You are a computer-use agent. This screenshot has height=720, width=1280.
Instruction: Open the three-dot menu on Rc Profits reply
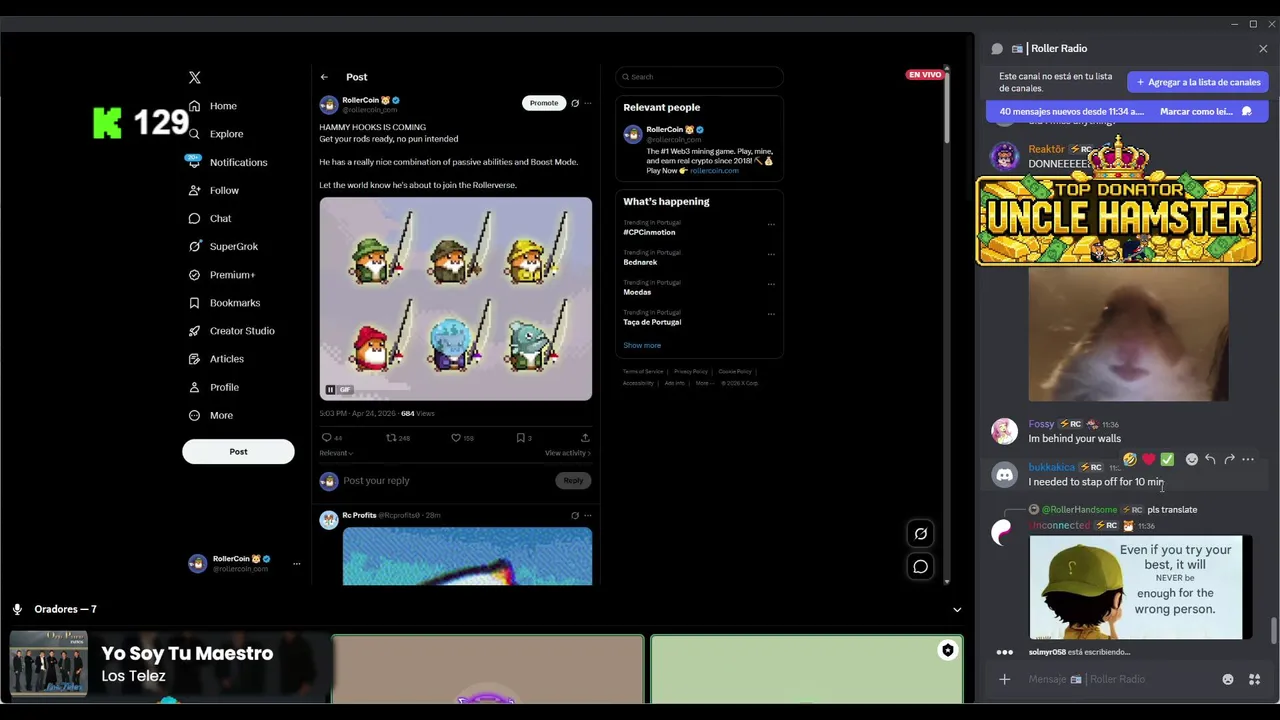pyautogui.click(x=587, y=516)
